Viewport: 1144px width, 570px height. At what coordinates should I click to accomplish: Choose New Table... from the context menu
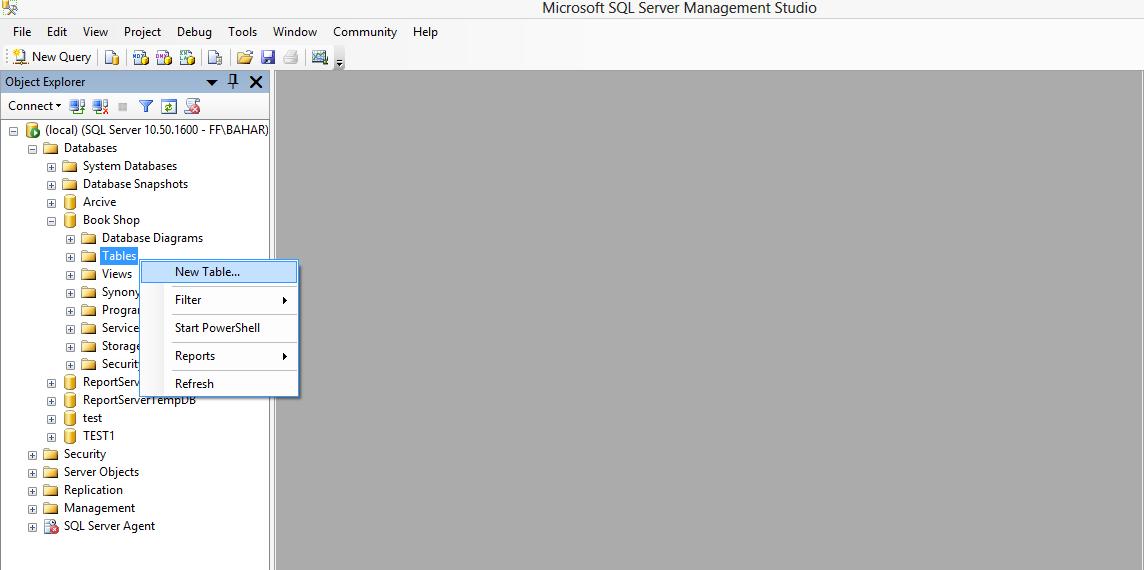point(207,272)
